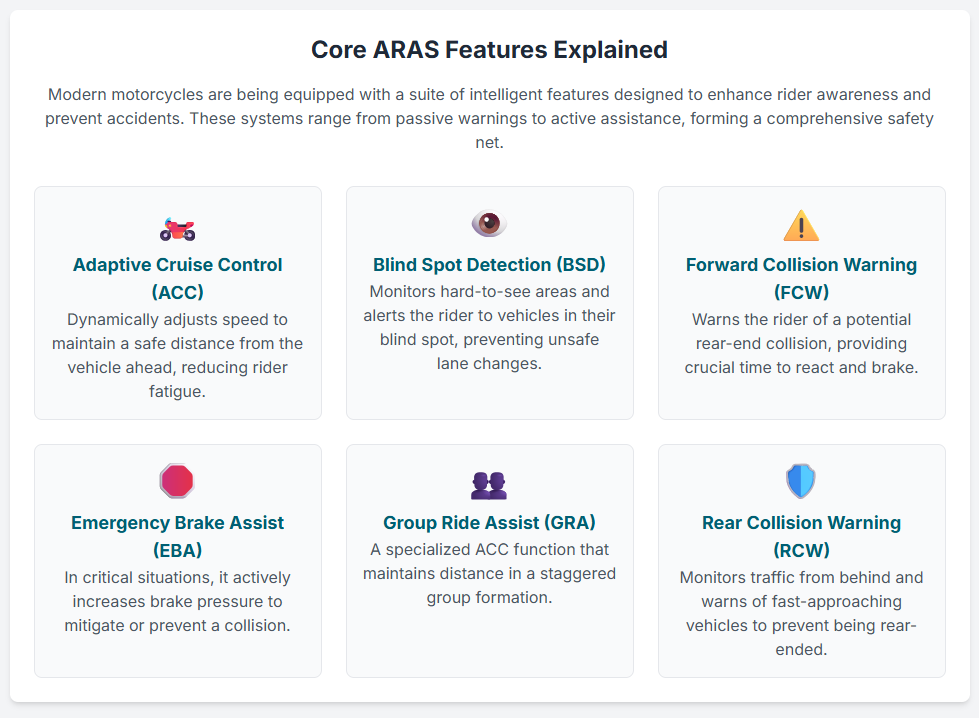This screenshot has height=718, width=979.
Task: Click the Emergency Brake Assist (EBA) heading
Action: (x=177, y=536)
